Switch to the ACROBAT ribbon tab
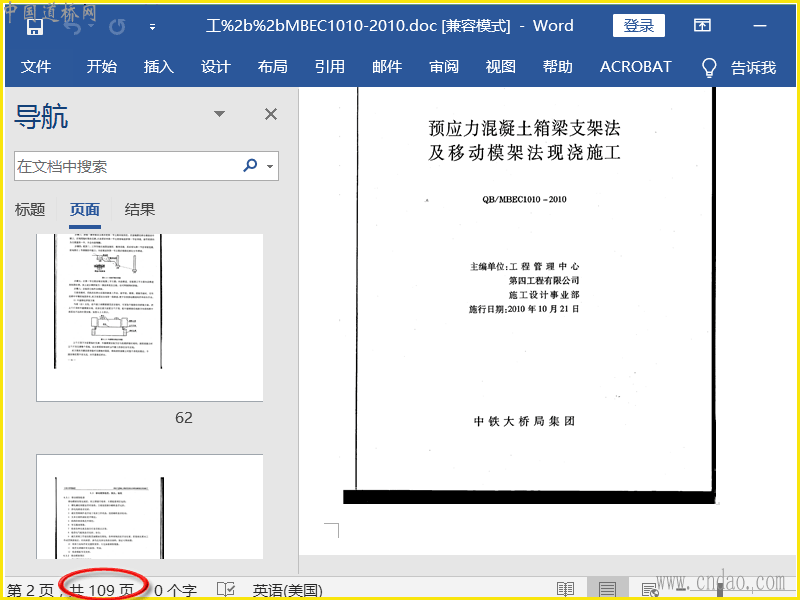 636,67
